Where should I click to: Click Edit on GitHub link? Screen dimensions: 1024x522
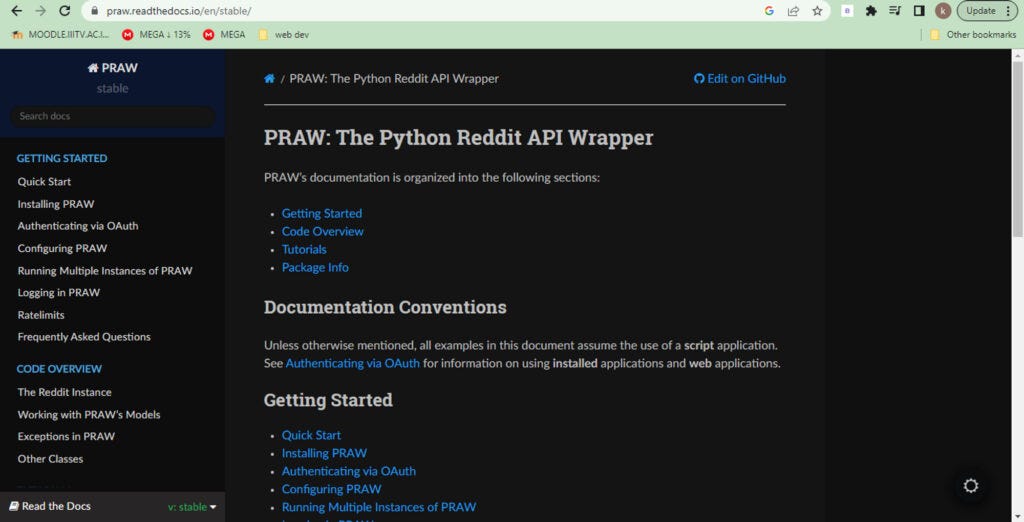(x=740, y=78)
